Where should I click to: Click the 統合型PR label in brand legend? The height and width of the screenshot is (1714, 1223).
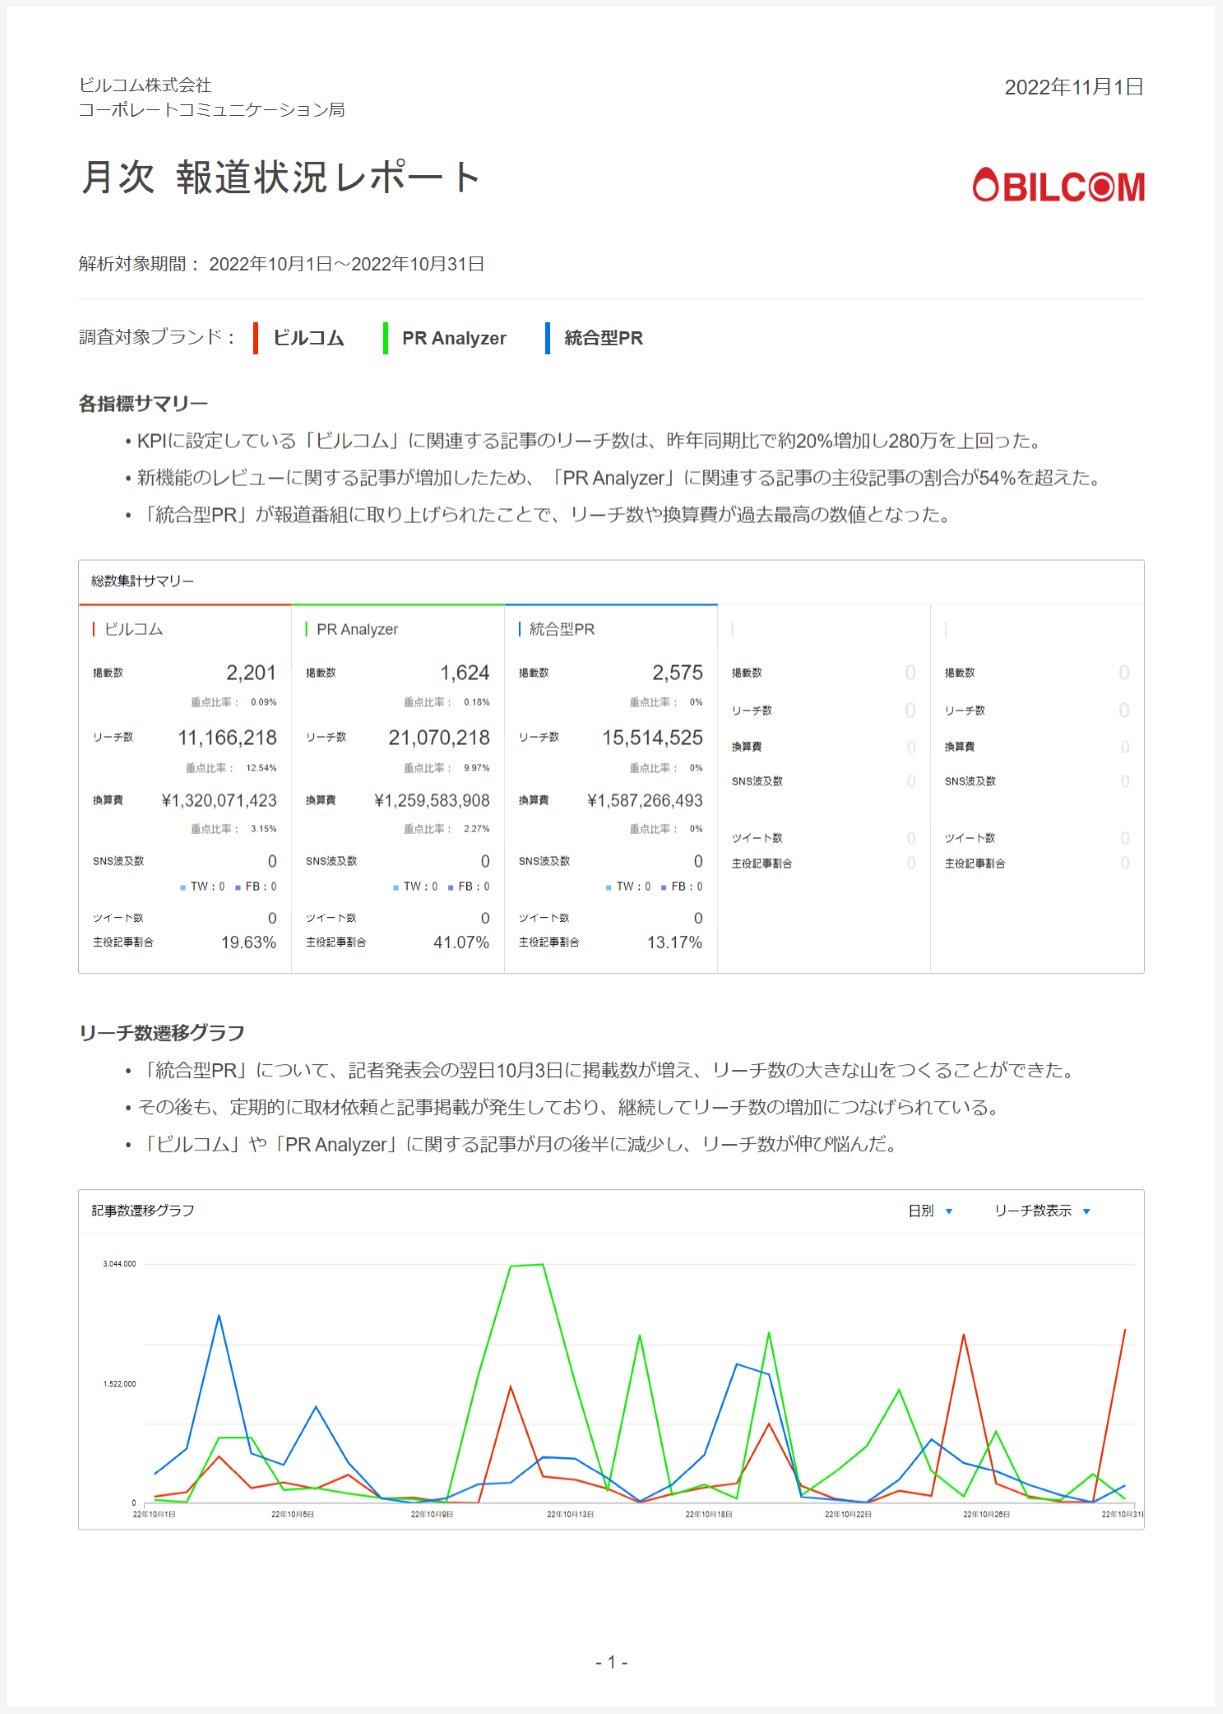pos(603,338)
